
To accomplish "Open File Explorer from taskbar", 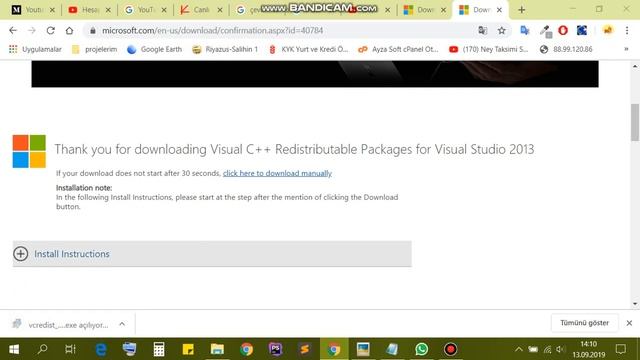I will (x=217, y=349).
